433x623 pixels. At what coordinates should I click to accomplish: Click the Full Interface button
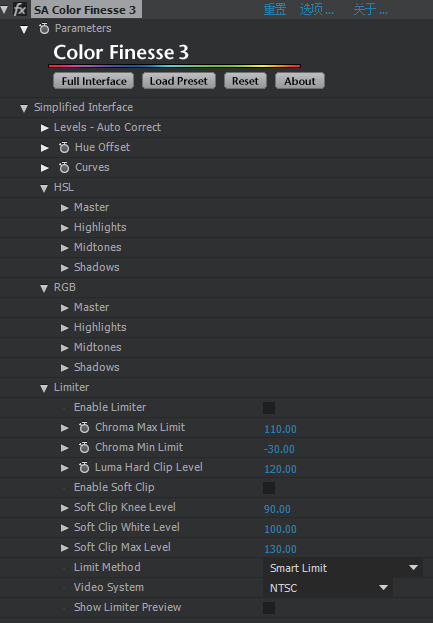94,81
